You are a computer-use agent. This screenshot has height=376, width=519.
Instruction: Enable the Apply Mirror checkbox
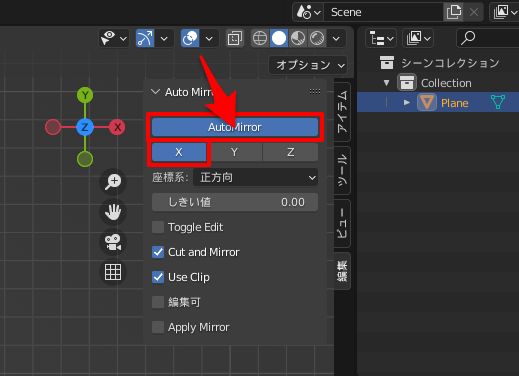pyautogui.click(x=158, y=327)
